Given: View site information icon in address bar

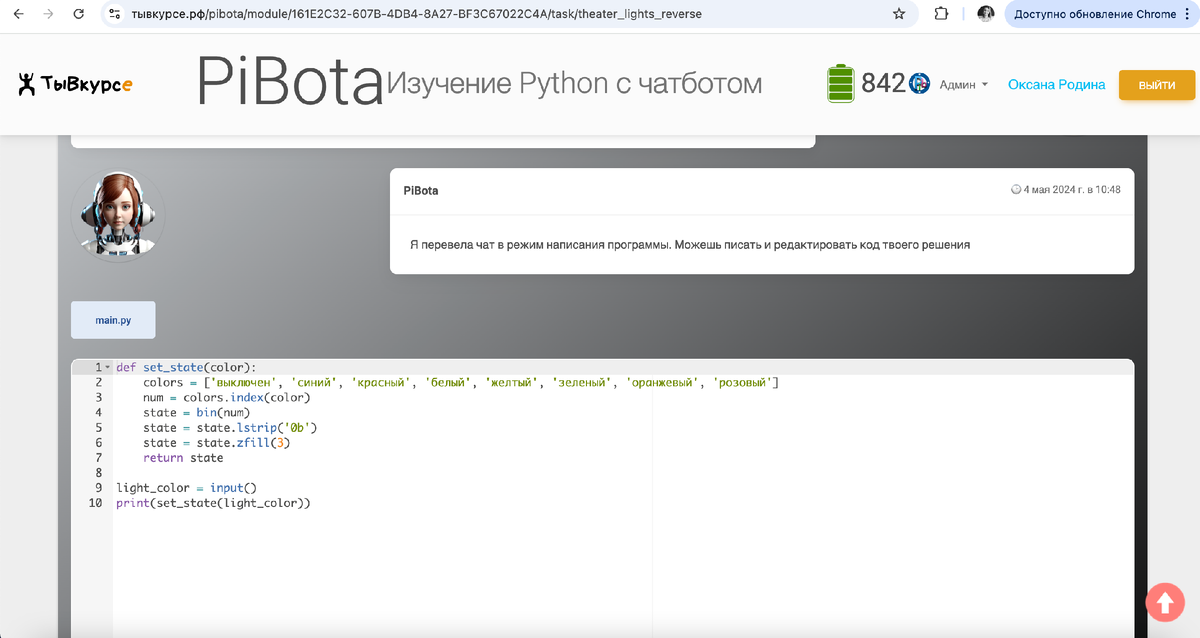Looking at the screenshot, I should 115,14.
